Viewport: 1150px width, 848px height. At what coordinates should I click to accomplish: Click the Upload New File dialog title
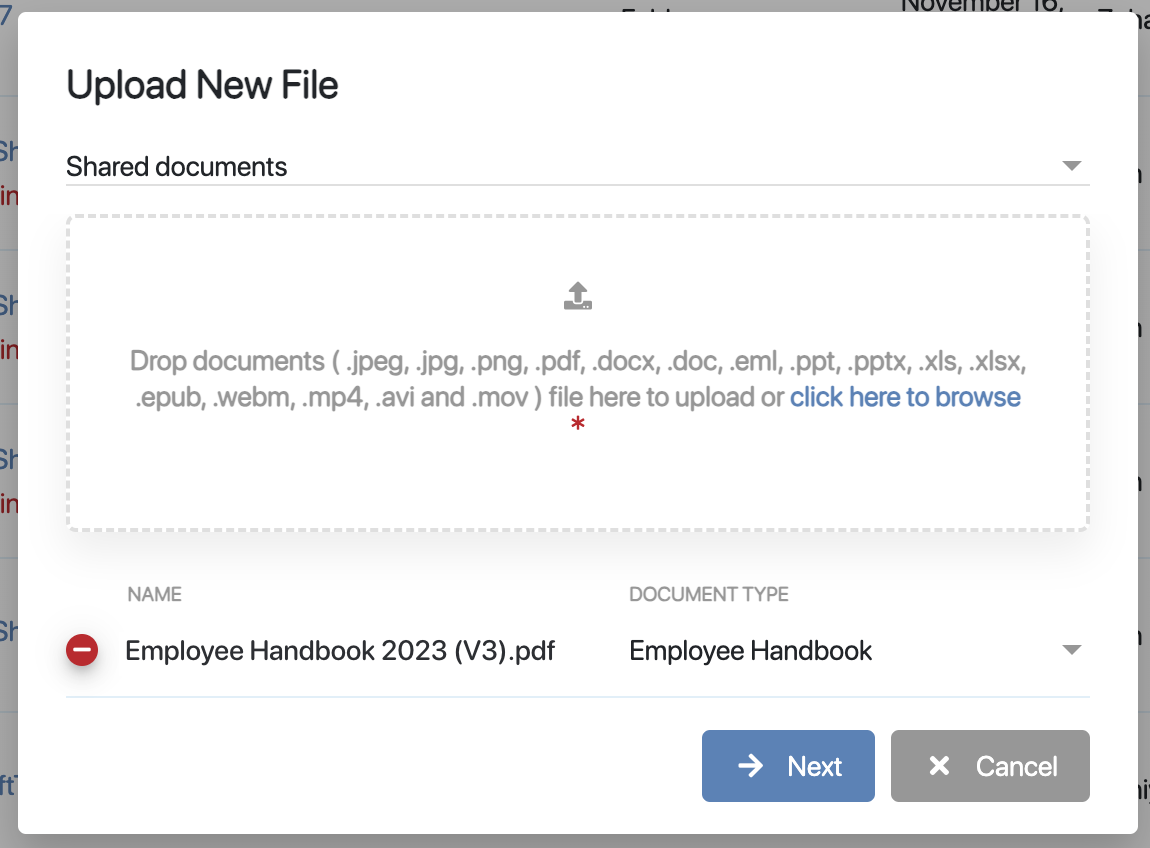[x=202, y=85]
